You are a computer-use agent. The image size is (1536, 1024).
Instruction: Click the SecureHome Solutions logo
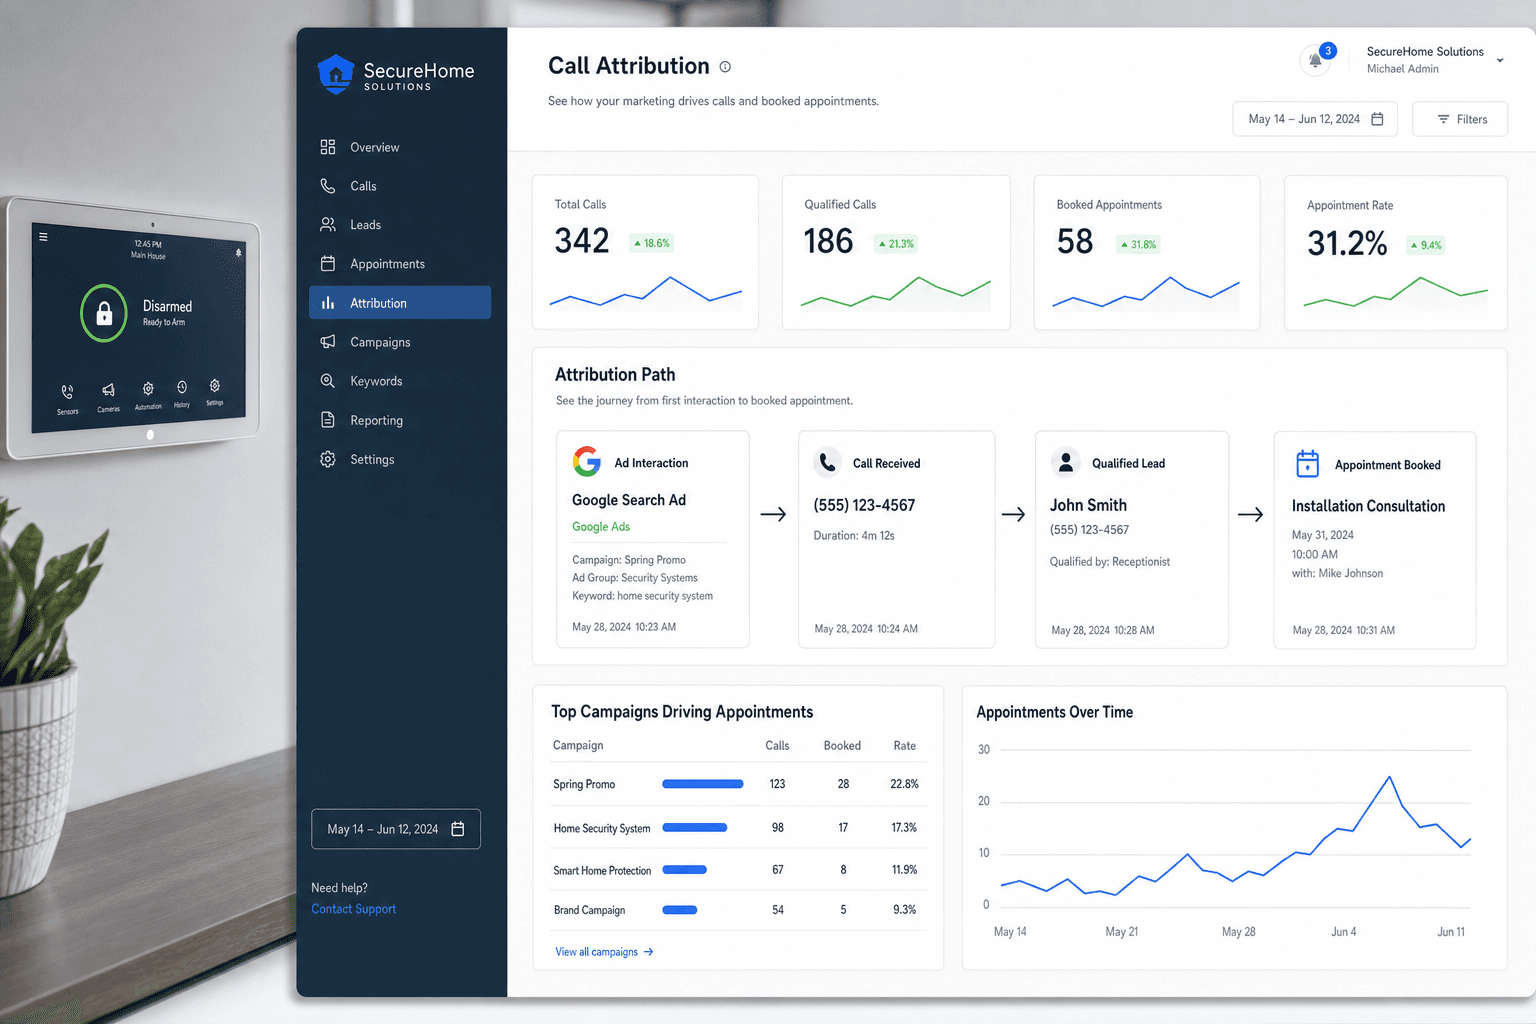(x=396, y=74)
